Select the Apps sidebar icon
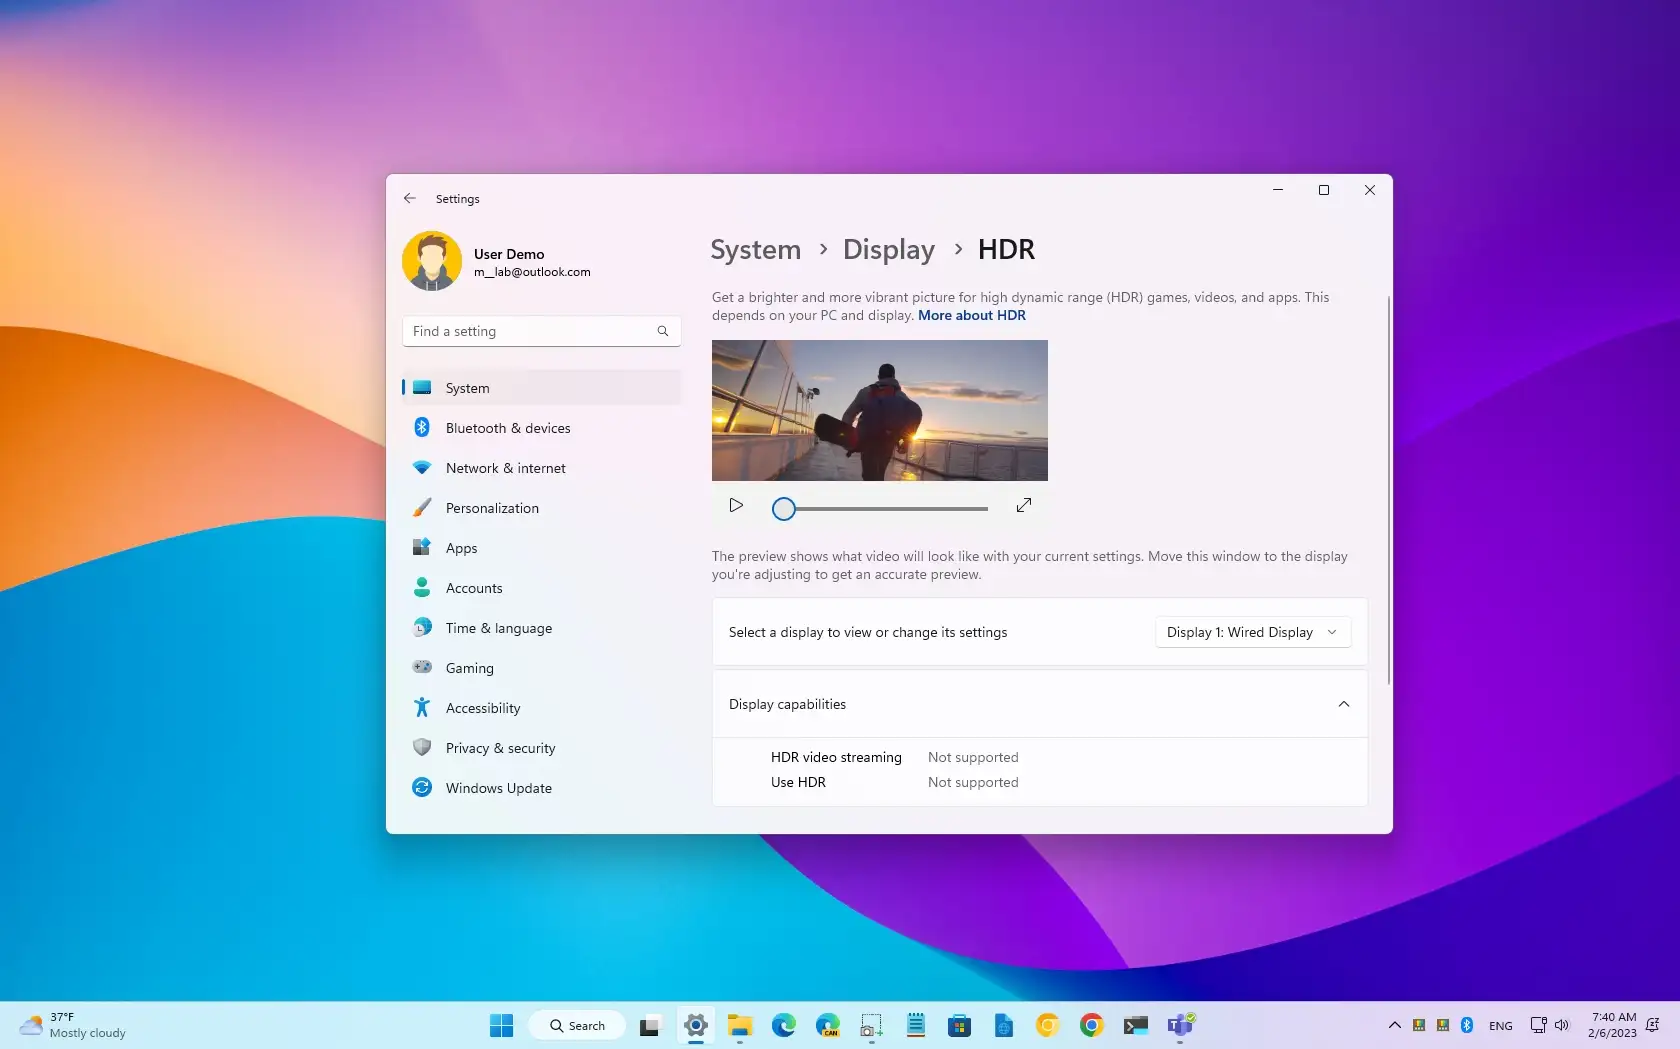Viewport: 1680px width, 1049px height. coord(423,547)
